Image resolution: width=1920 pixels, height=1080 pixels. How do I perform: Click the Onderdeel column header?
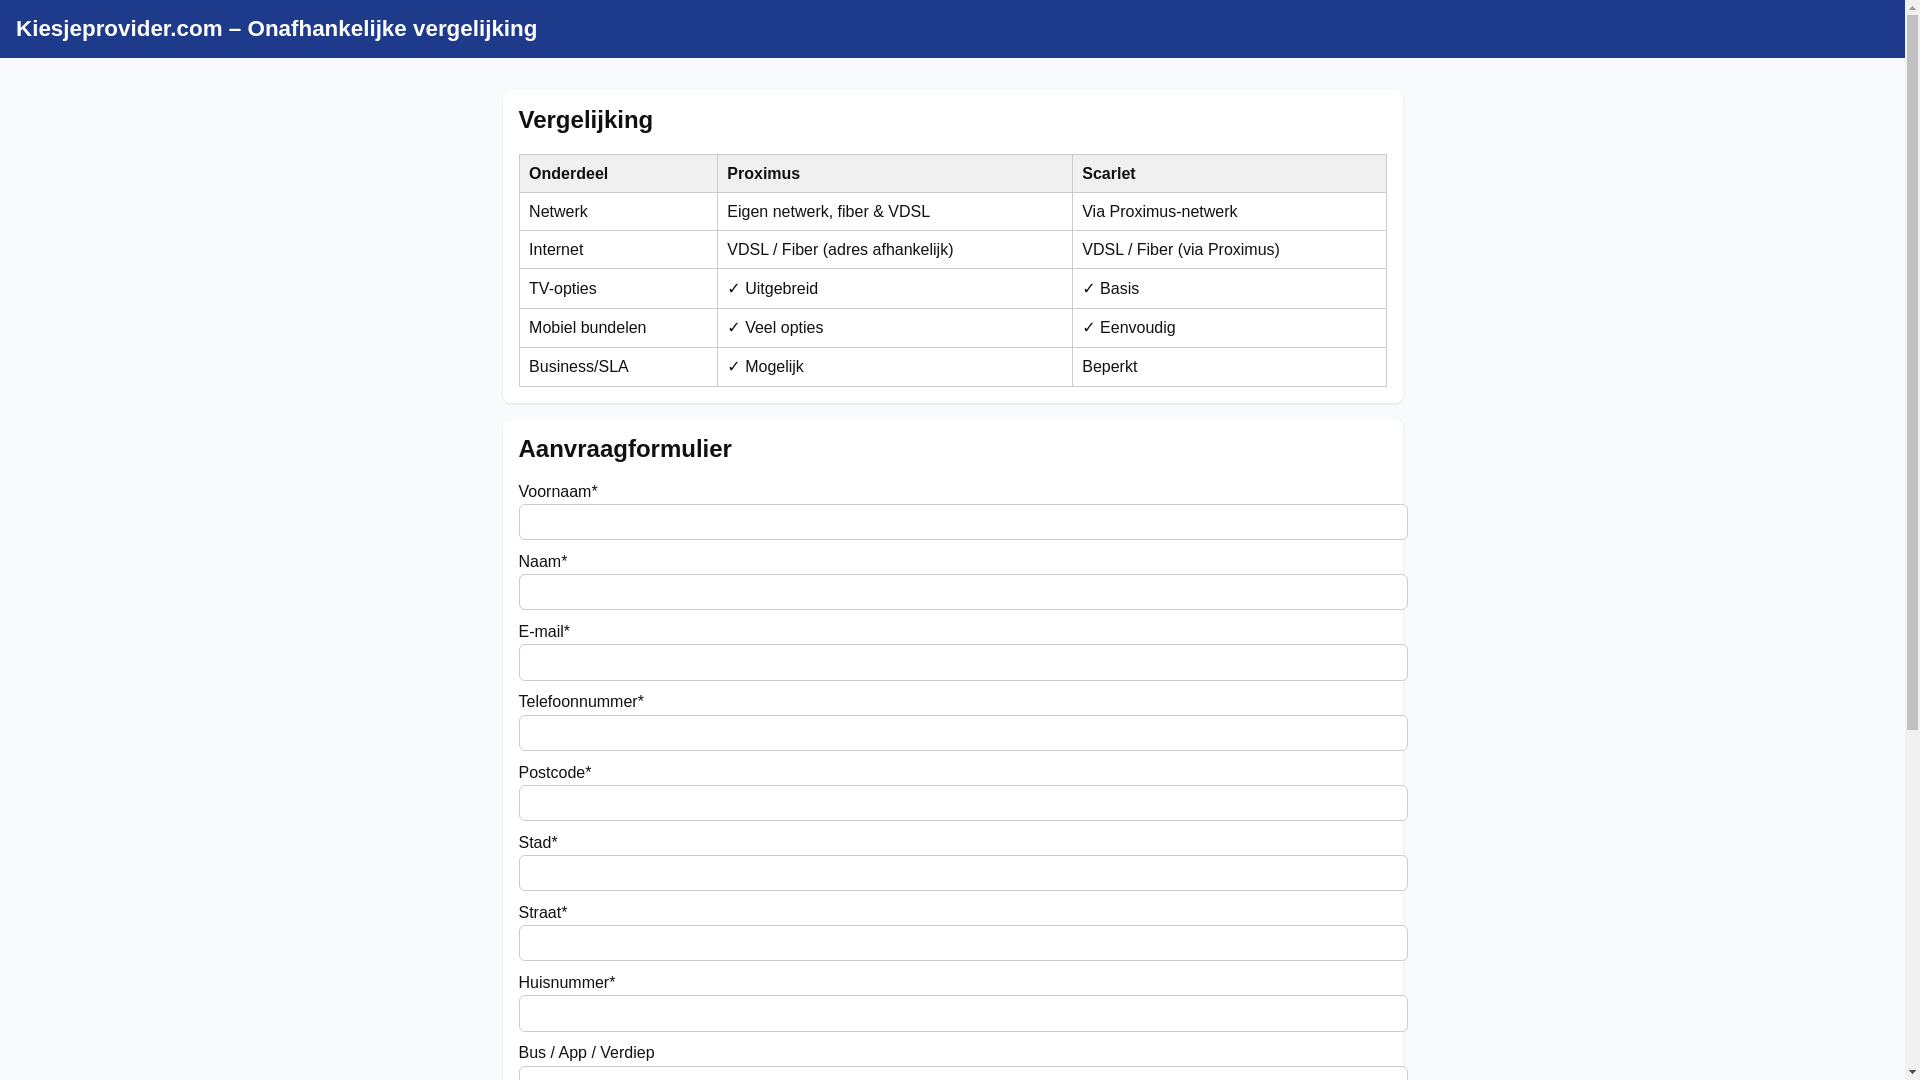tap(618, 174)
